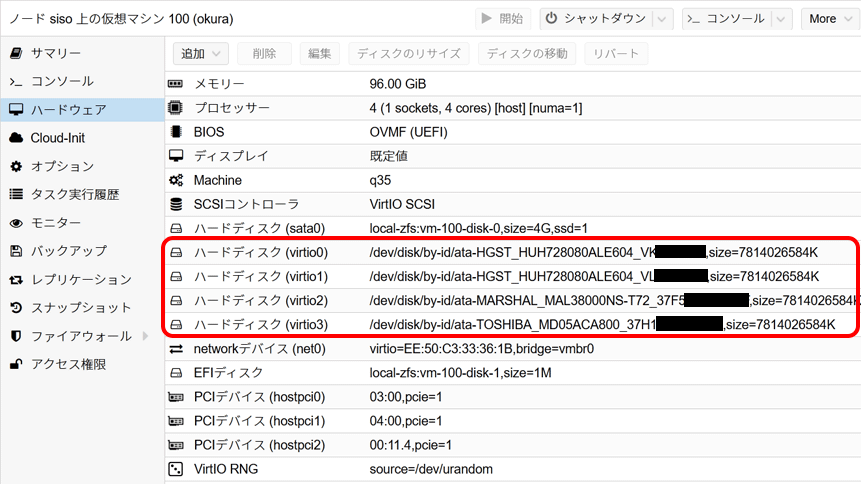Image resolution: width=861 pixels, height=484 pixels.
Task: Open the サマリー (Summary) tab
Action: tap(56, 53)
